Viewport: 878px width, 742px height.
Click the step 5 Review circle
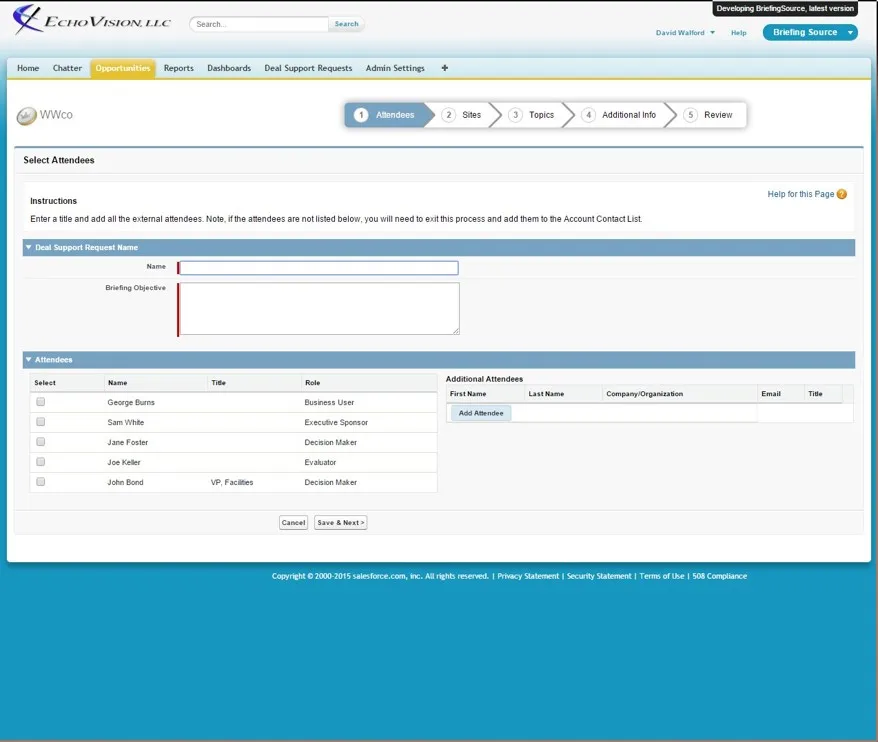click(x=690, y=115)
